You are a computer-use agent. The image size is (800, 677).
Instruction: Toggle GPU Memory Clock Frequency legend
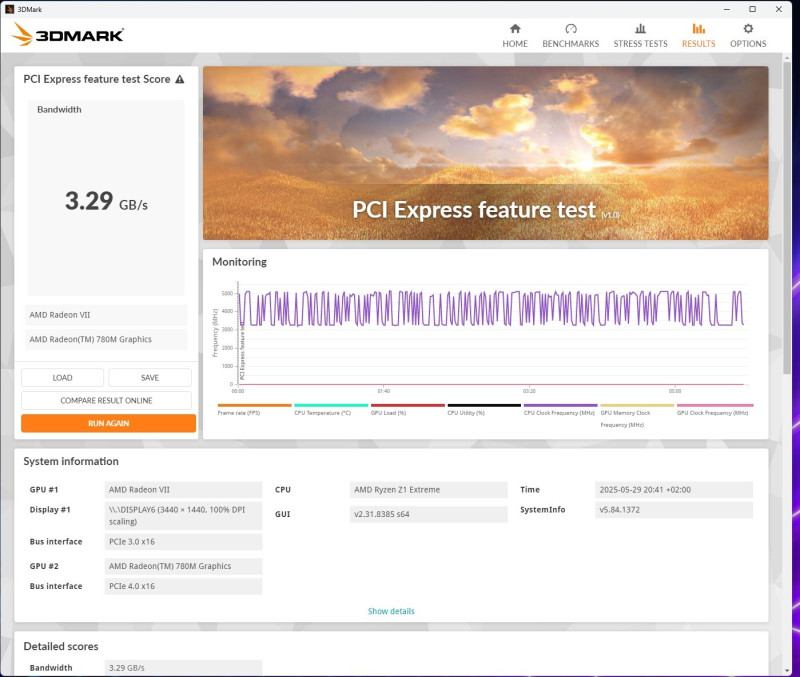click(x=637, y=406)
